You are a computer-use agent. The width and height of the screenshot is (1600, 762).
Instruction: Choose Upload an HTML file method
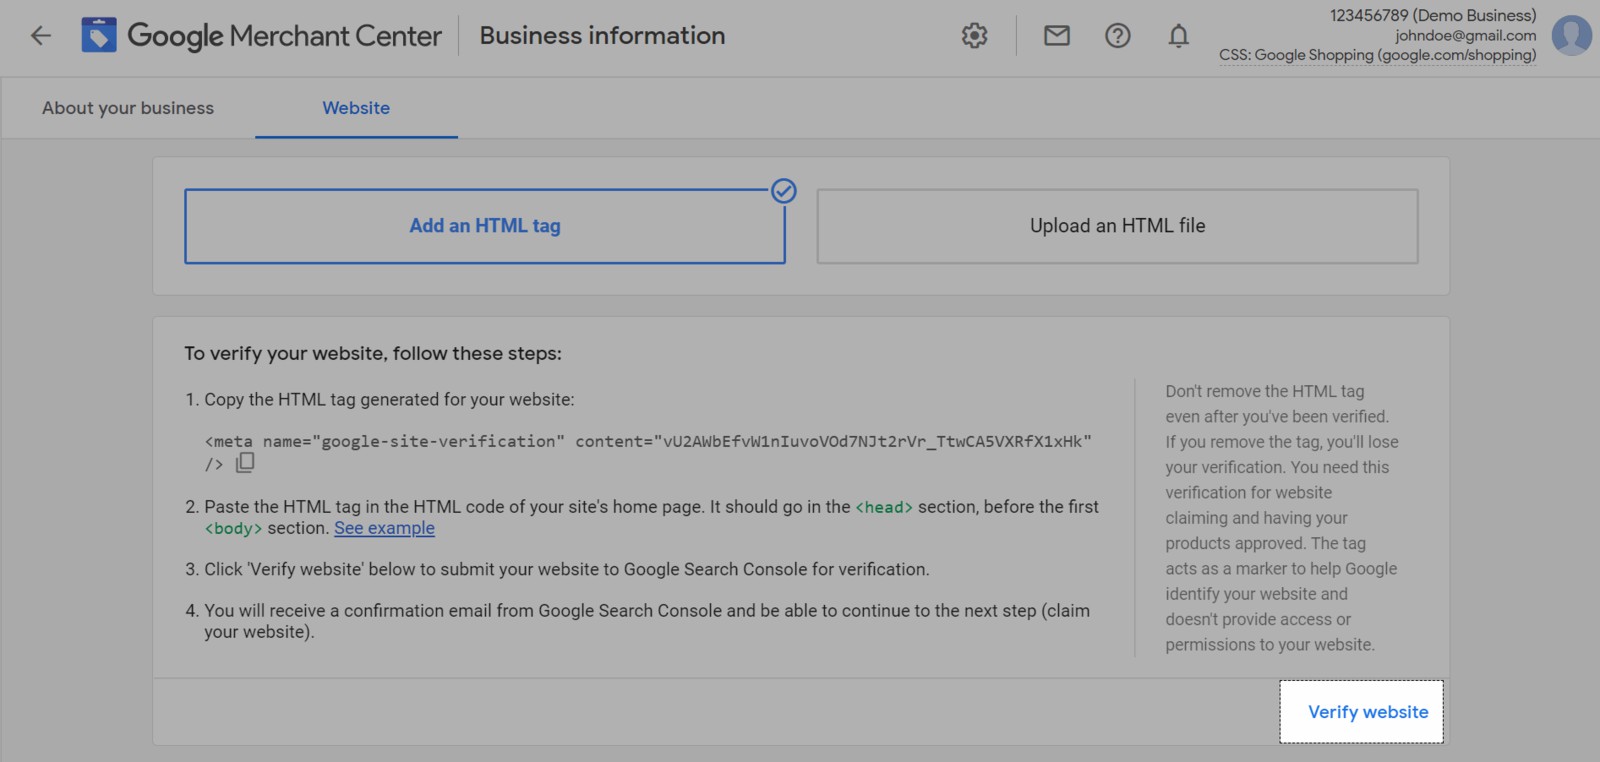point(1117,226)
